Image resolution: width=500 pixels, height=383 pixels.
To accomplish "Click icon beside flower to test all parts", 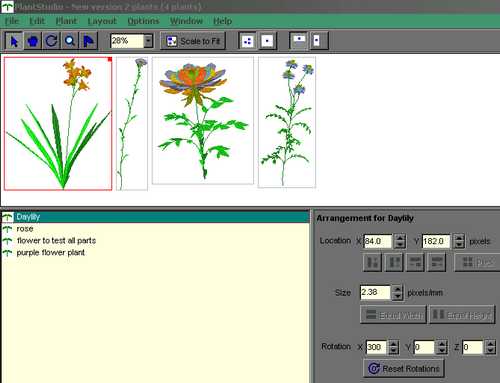I will [7, 241].
